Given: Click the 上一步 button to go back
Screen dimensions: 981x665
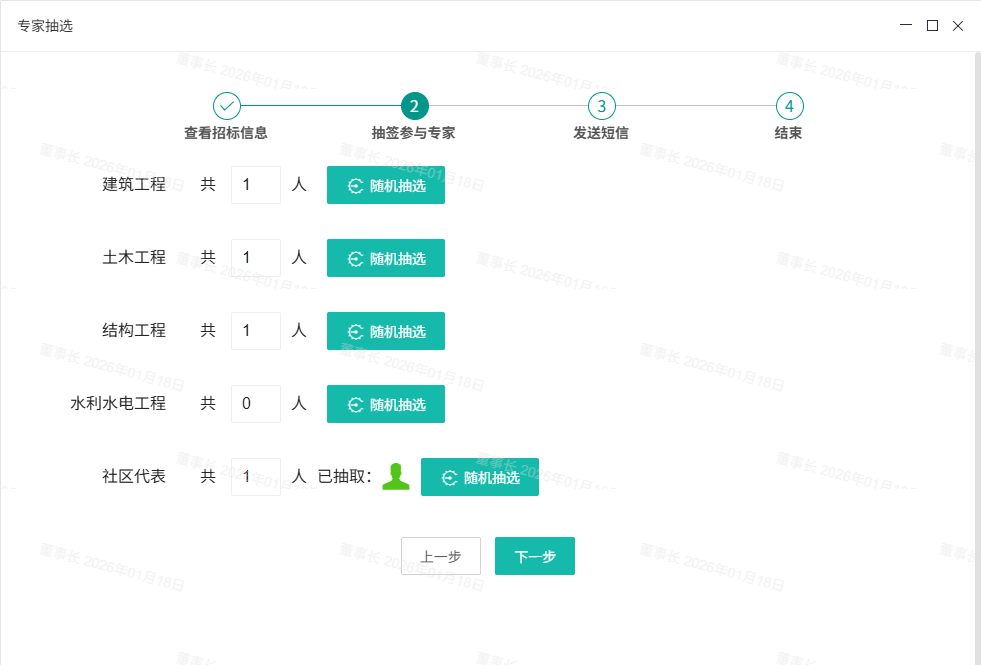Looking at the screenshot, I should 441,555.
